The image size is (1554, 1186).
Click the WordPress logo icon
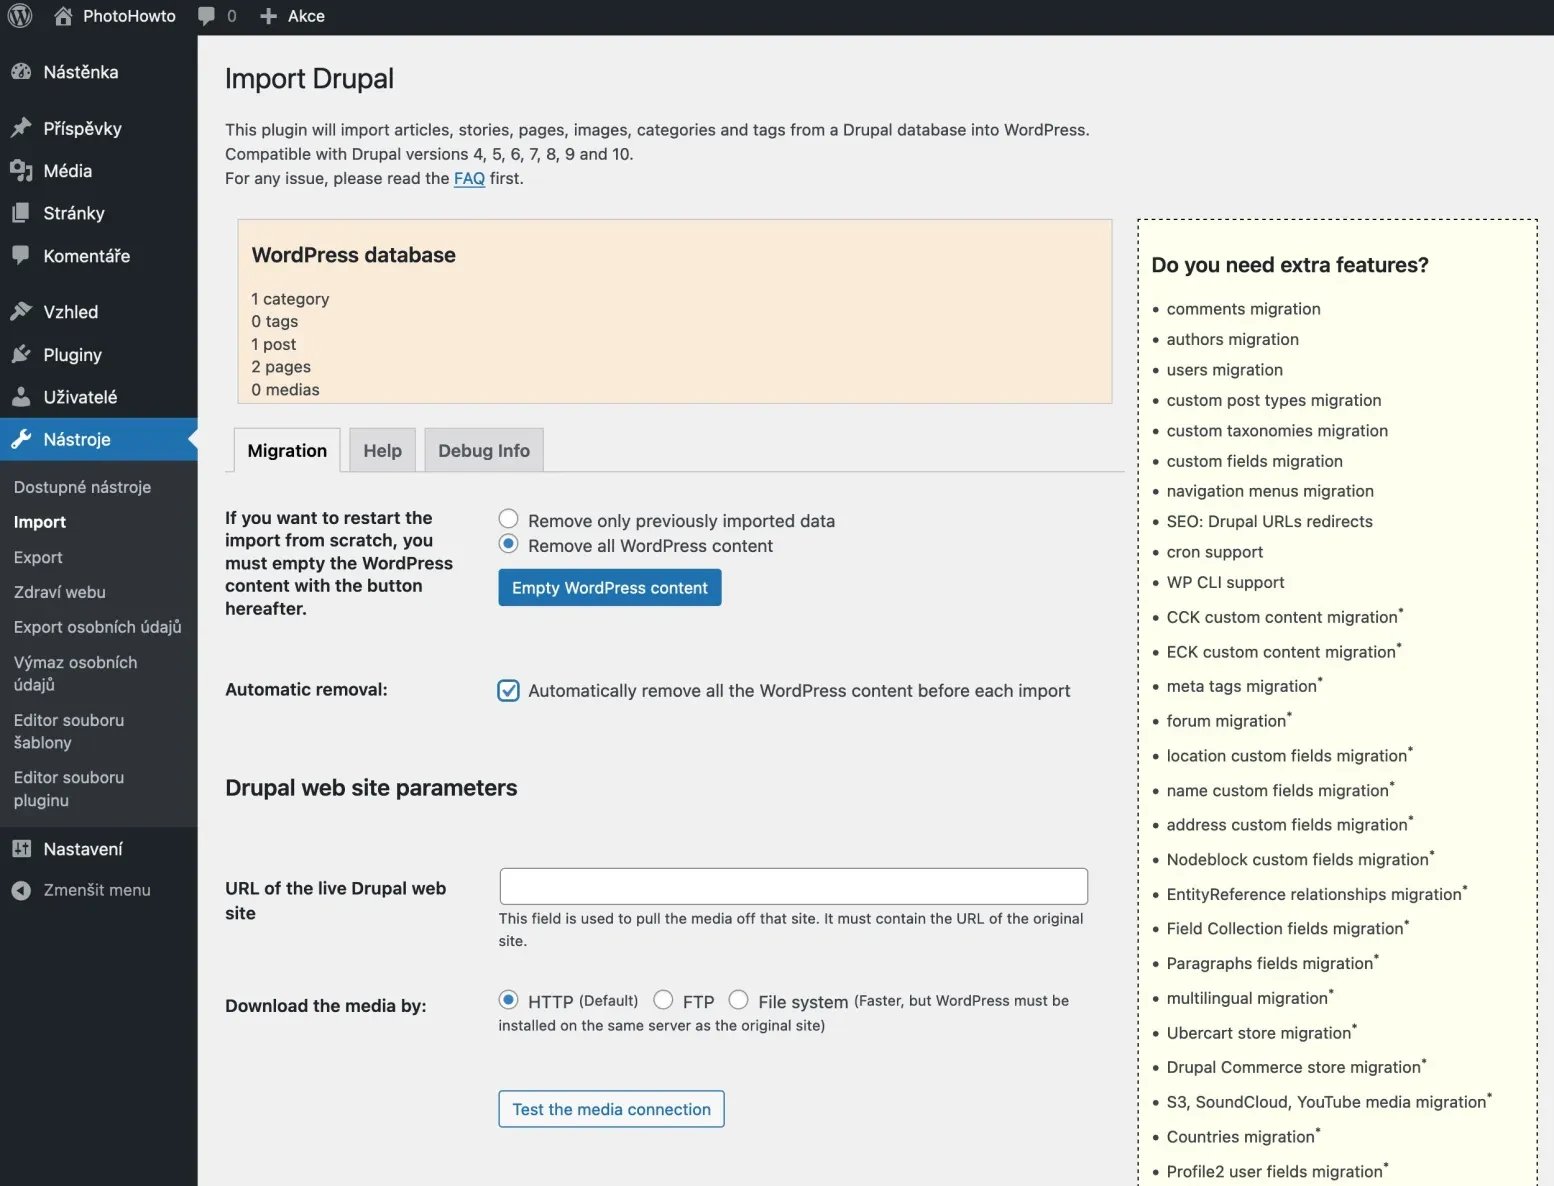pos(20,16)
